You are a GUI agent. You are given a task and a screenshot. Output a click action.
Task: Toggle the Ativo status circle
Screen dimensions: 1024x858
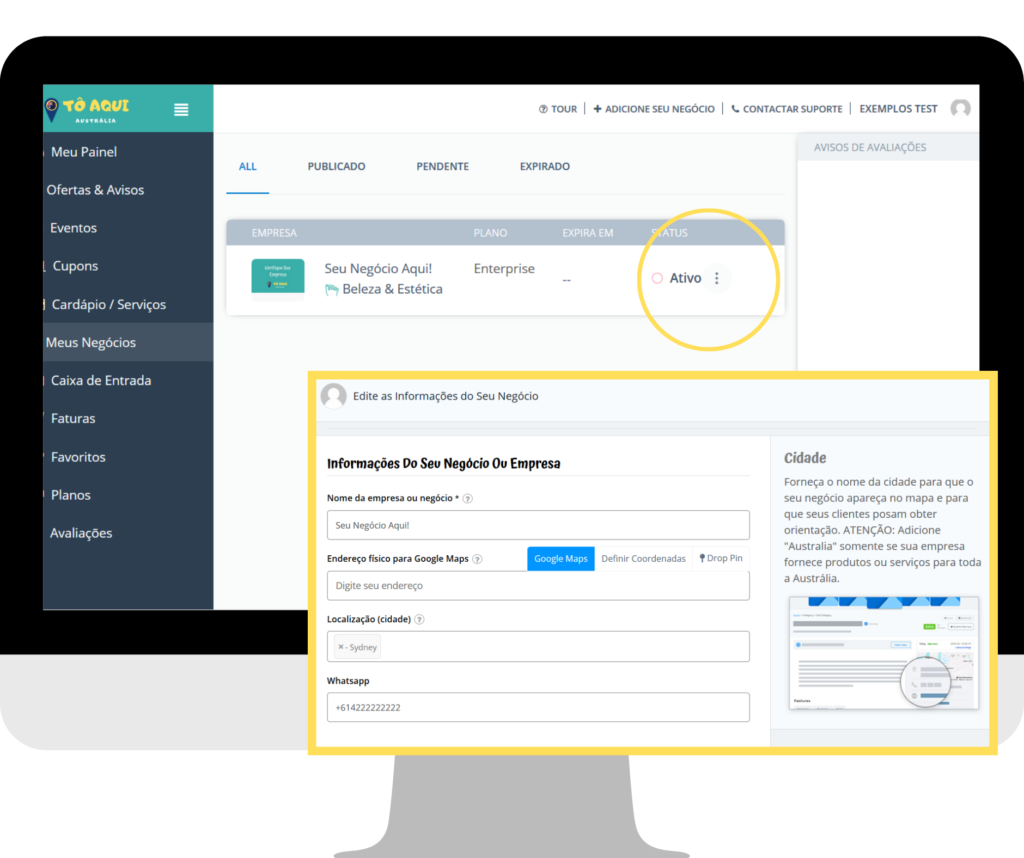(657, 278)
